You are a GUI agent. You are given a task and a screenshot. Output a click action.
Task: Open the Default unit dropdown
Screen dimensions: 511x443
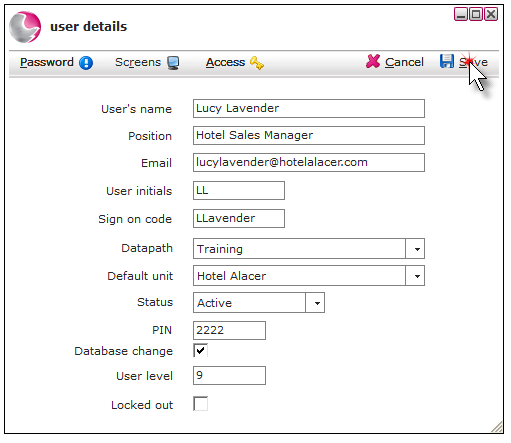coord(415,276)
